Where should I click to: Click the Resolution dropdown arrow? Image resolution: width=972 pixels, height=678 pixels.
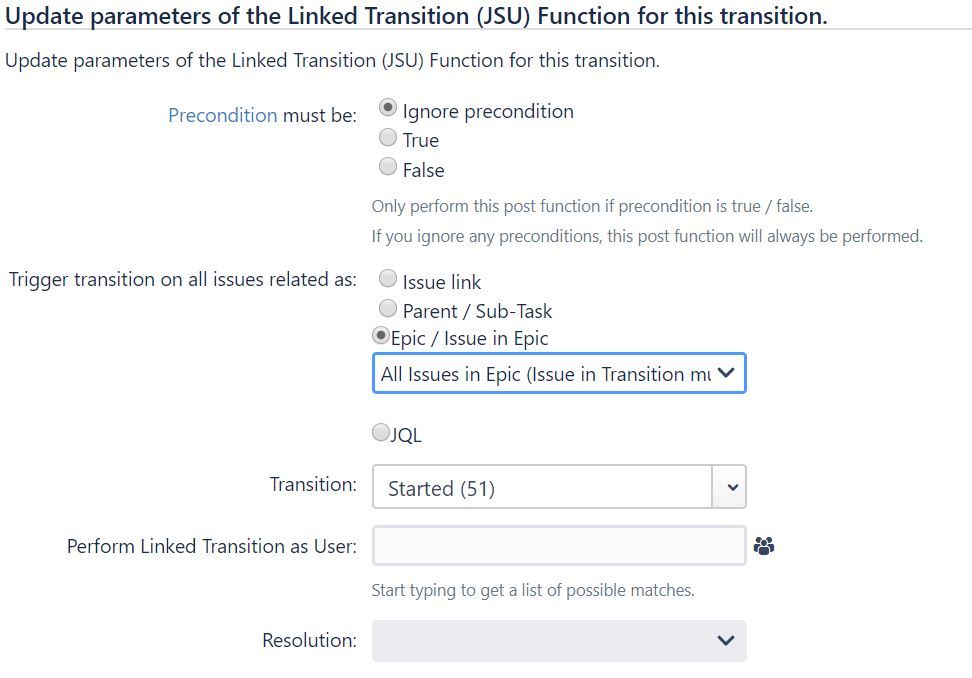pos(725,640)
